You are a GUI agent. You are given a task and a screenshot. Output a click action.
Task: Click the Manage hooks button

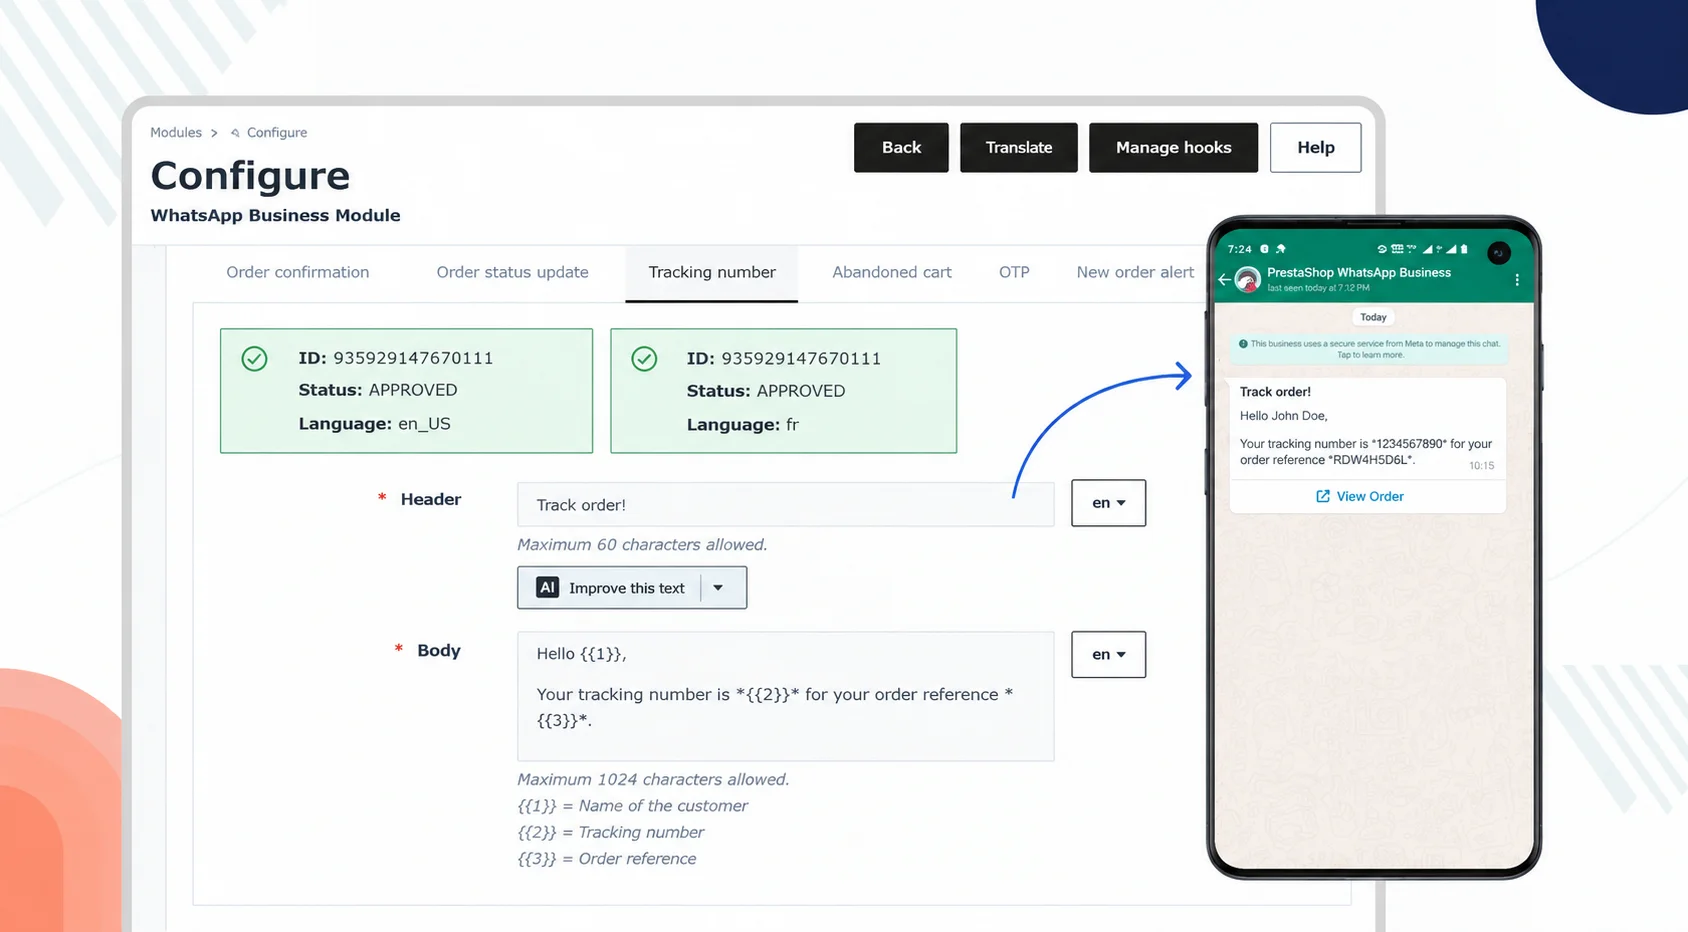(x=1173, y=147)
